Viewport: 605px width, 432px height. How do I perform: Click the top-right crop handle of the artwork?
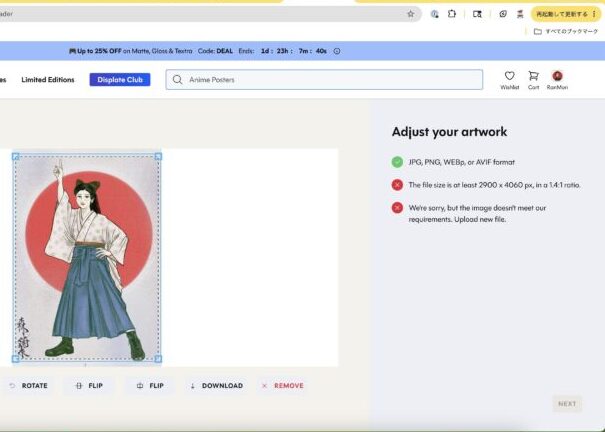[158, 156]
